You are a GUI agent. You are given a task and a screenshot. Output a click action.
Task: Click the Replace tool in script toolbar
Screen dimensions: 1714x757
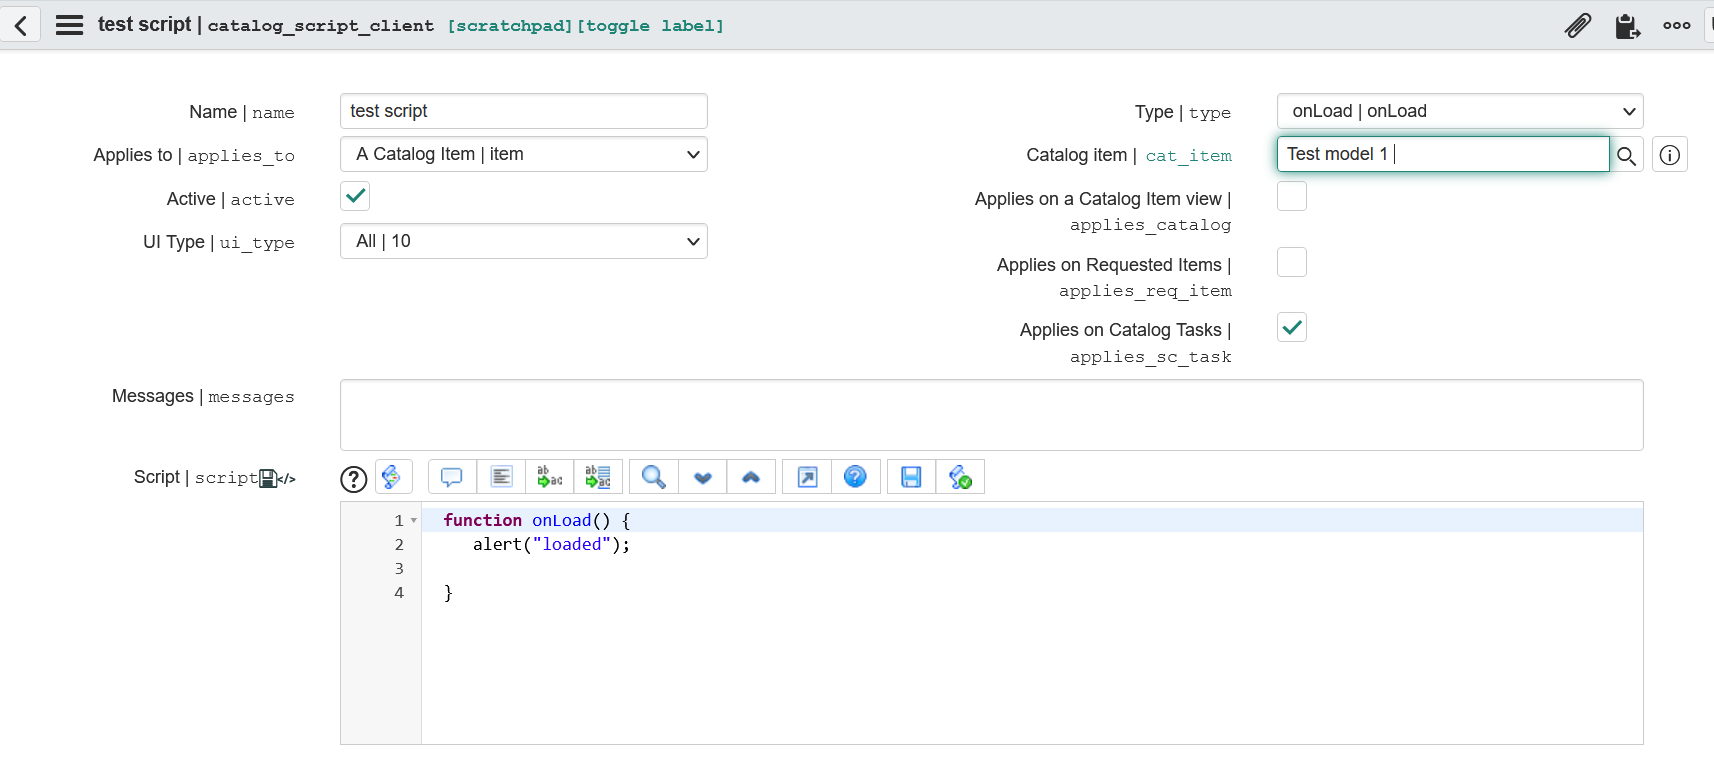pyautogui.click(x=549, y=477)
